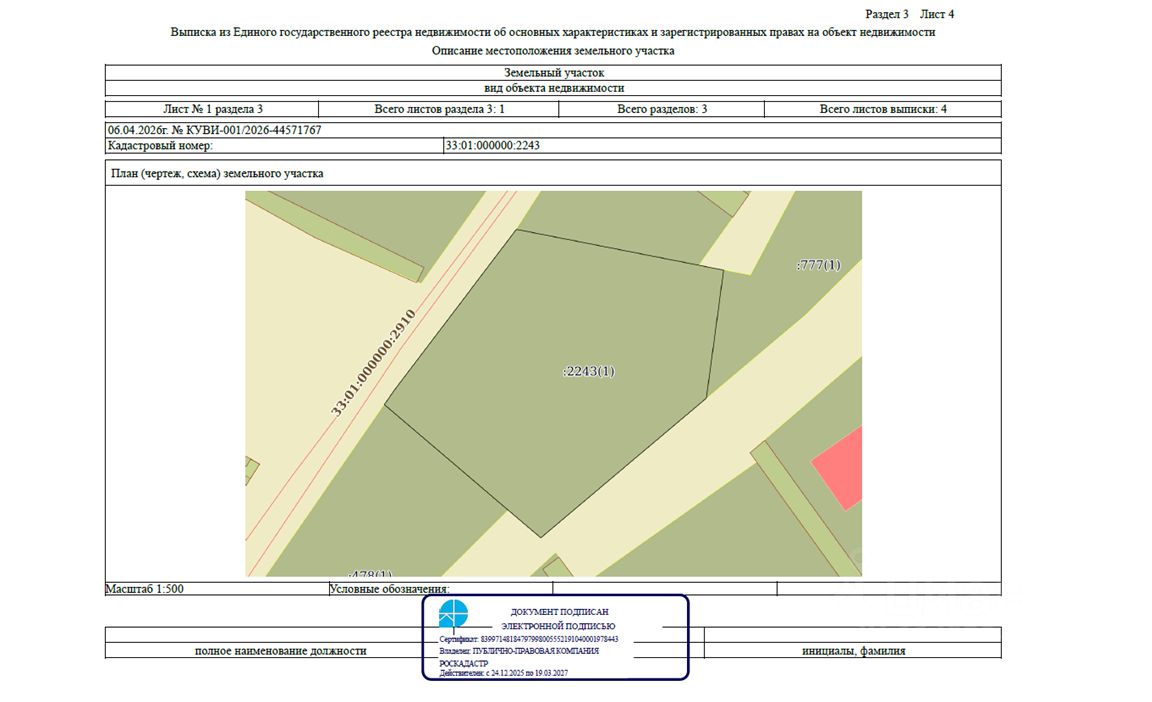This screenshot has width=1152, height=702.
Task: Click 'План (чертеж, схема) земельного участка' heading
Action: (217, 173)
